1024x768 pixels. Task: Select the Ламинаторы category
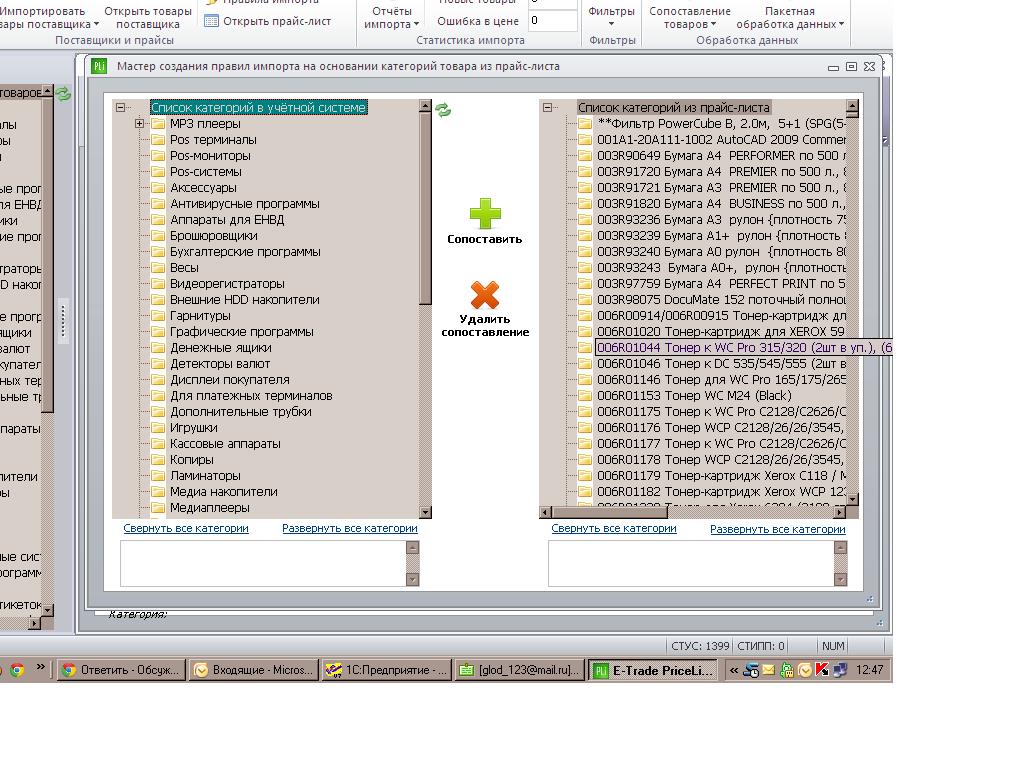click(205, 475)
